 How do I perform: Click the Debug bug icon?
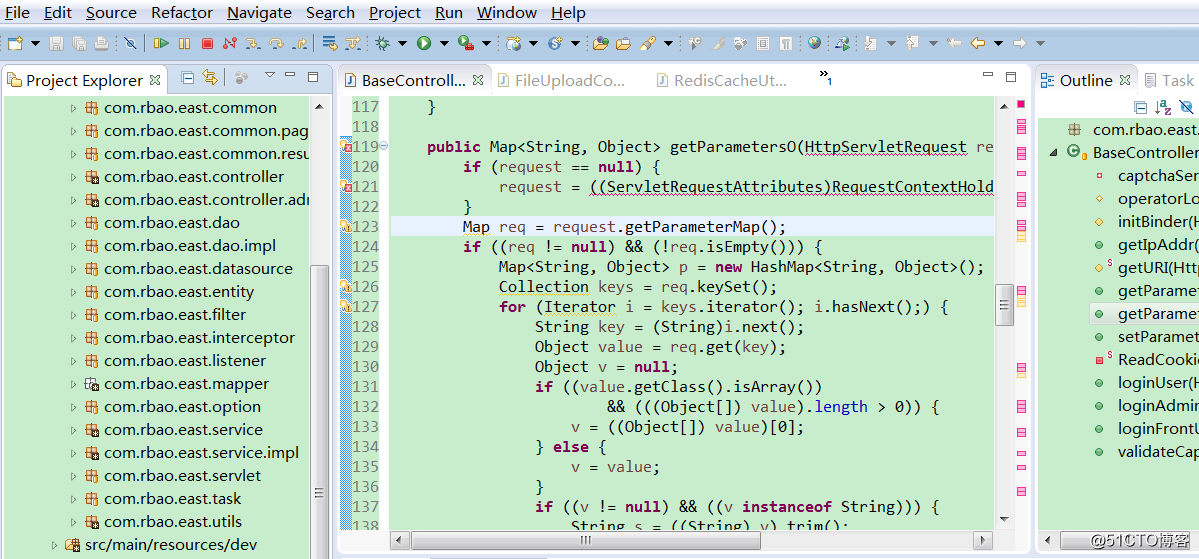pos(382,44)
